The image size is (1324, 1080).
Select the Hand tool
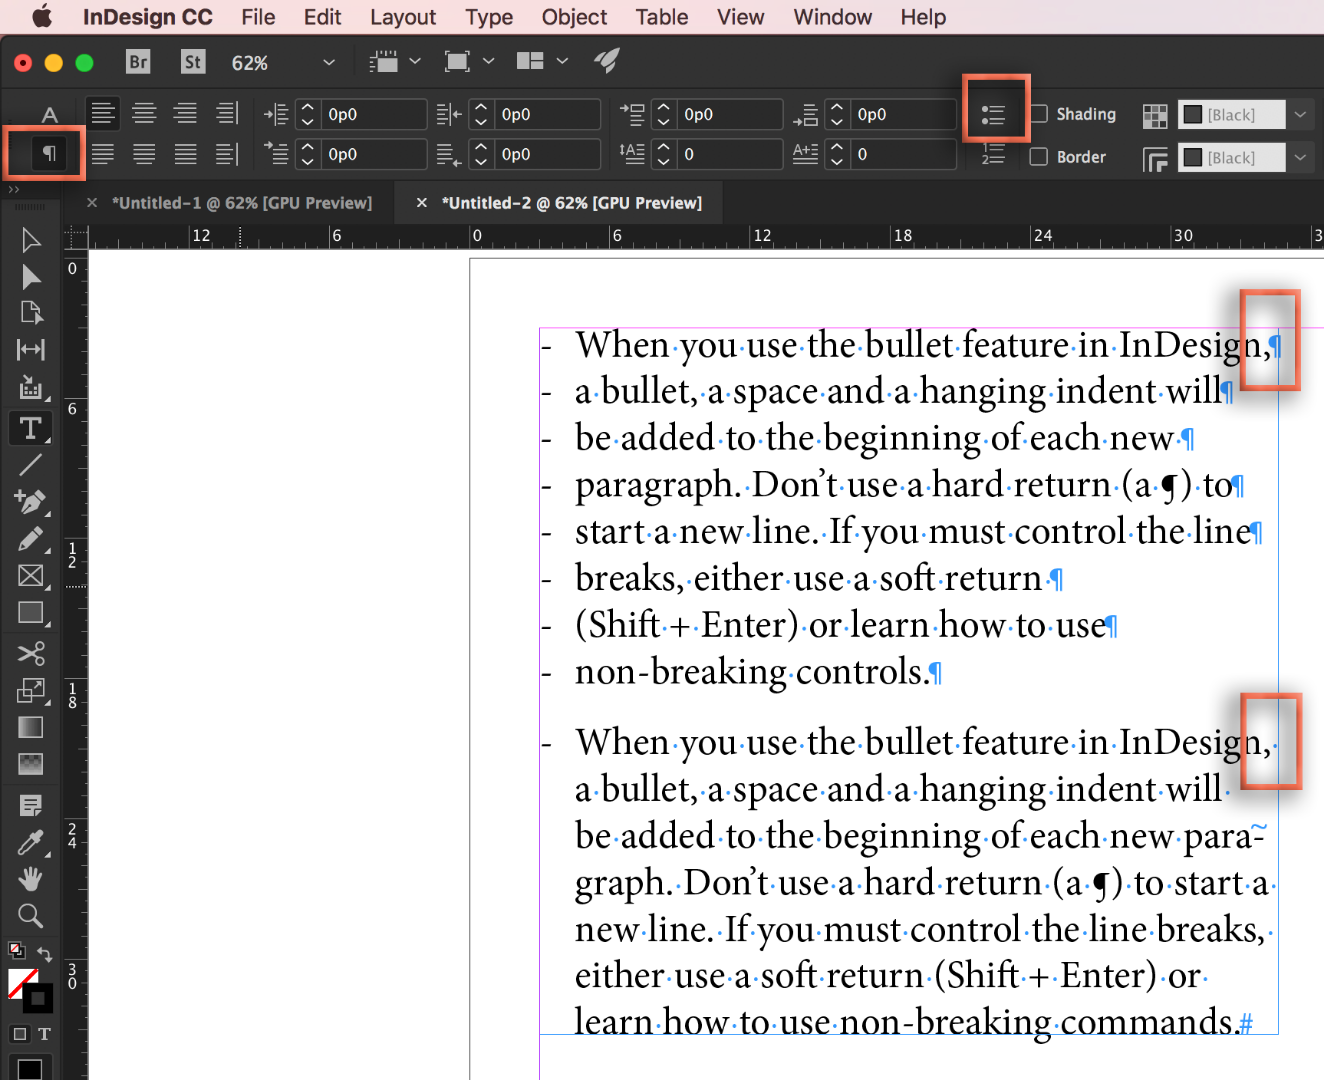[x=31, y=879]
